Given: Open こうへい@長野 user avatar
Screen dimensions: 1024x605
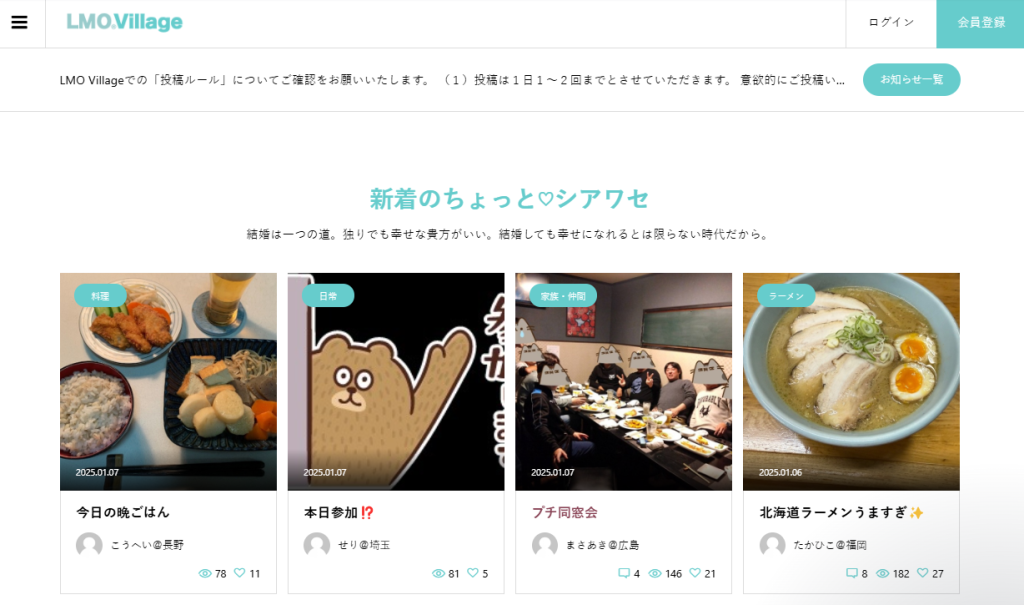Looking at the screenshot, I should 89,544.
